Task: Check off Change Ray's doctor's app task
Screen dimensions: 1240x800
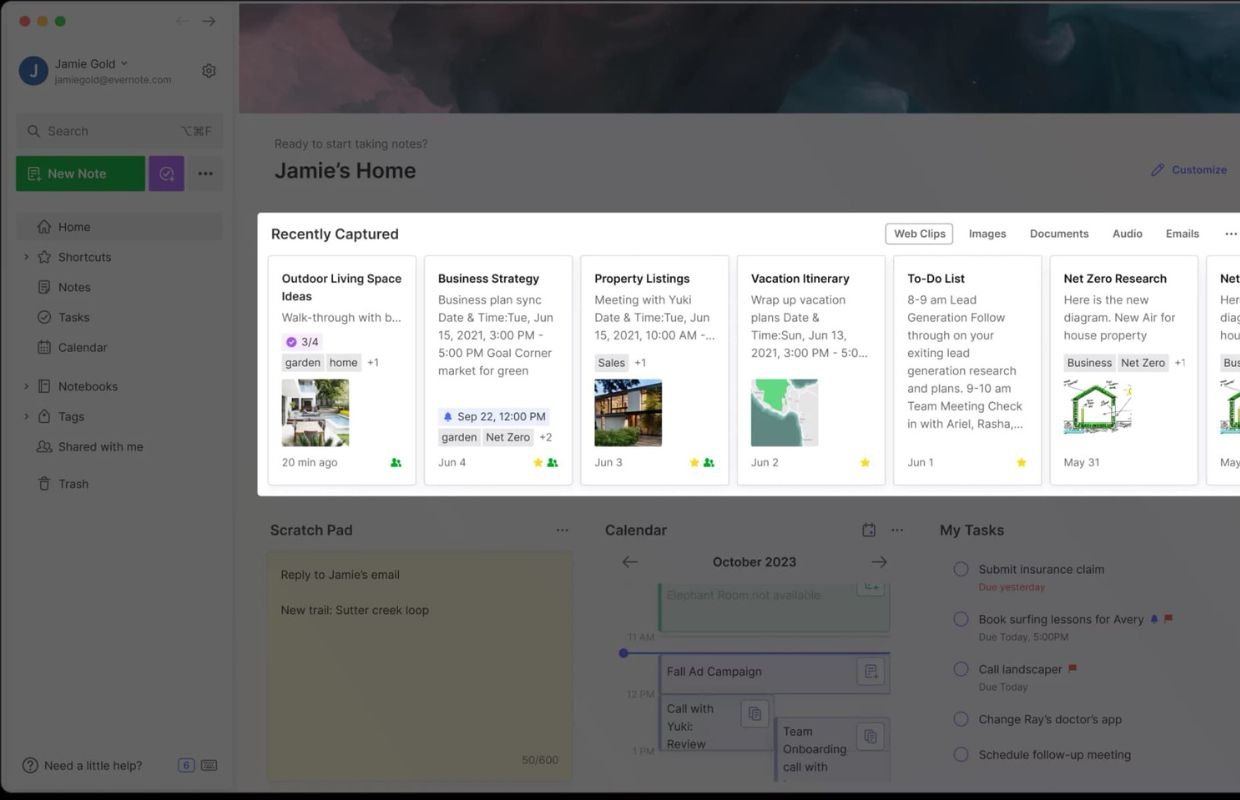Action: (x=961, y=719)
